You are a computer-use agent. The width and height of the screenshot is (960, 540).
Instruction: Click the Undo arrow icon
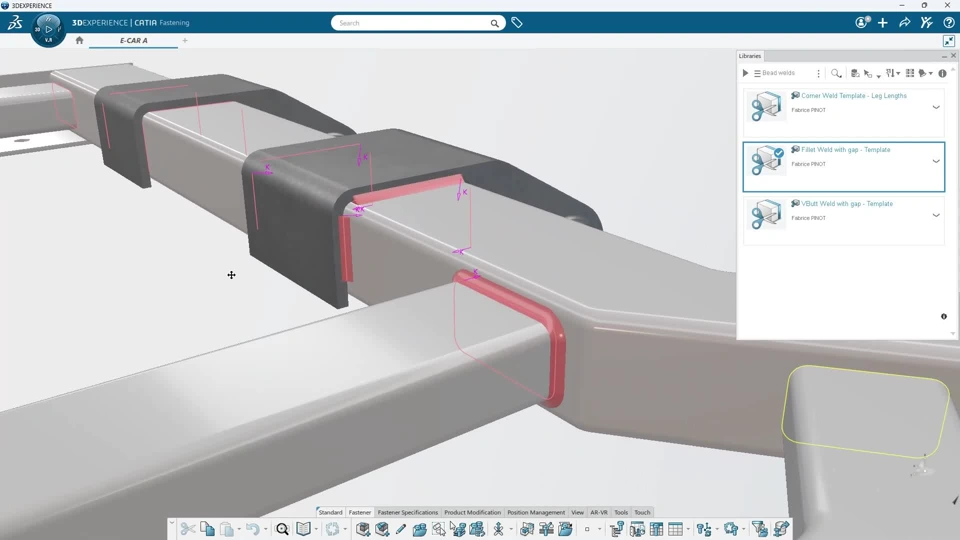252,529
